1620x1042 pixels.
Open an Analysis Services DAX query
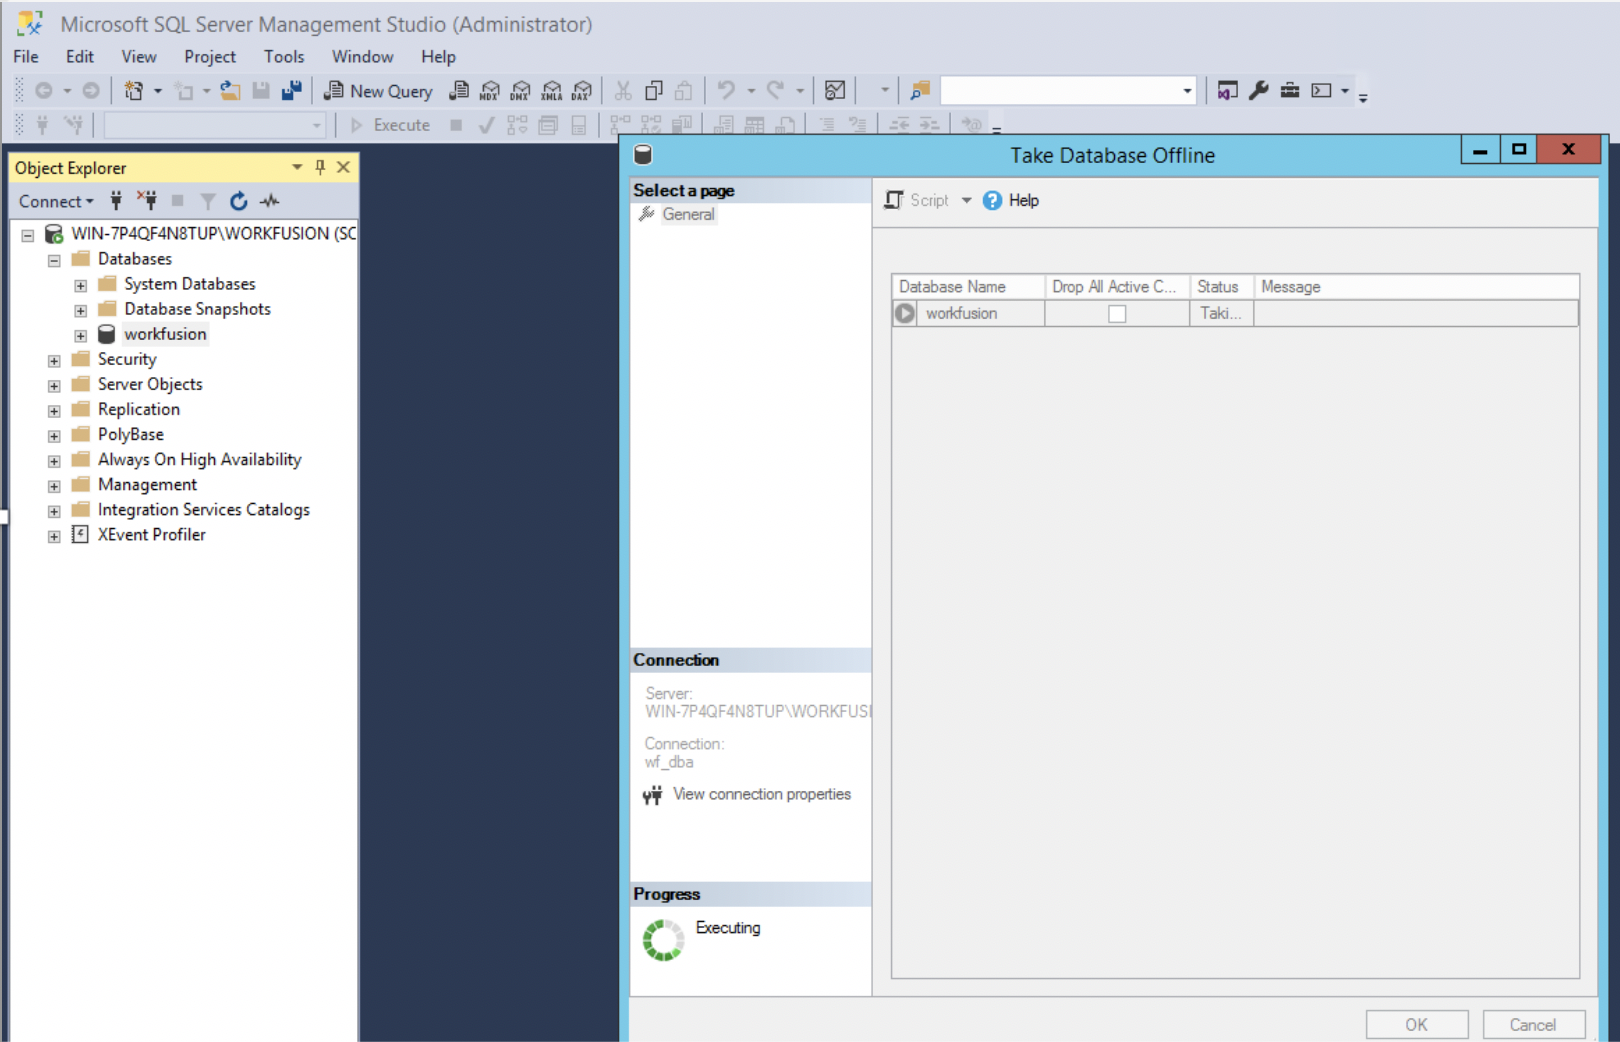(x=582, y=91)
